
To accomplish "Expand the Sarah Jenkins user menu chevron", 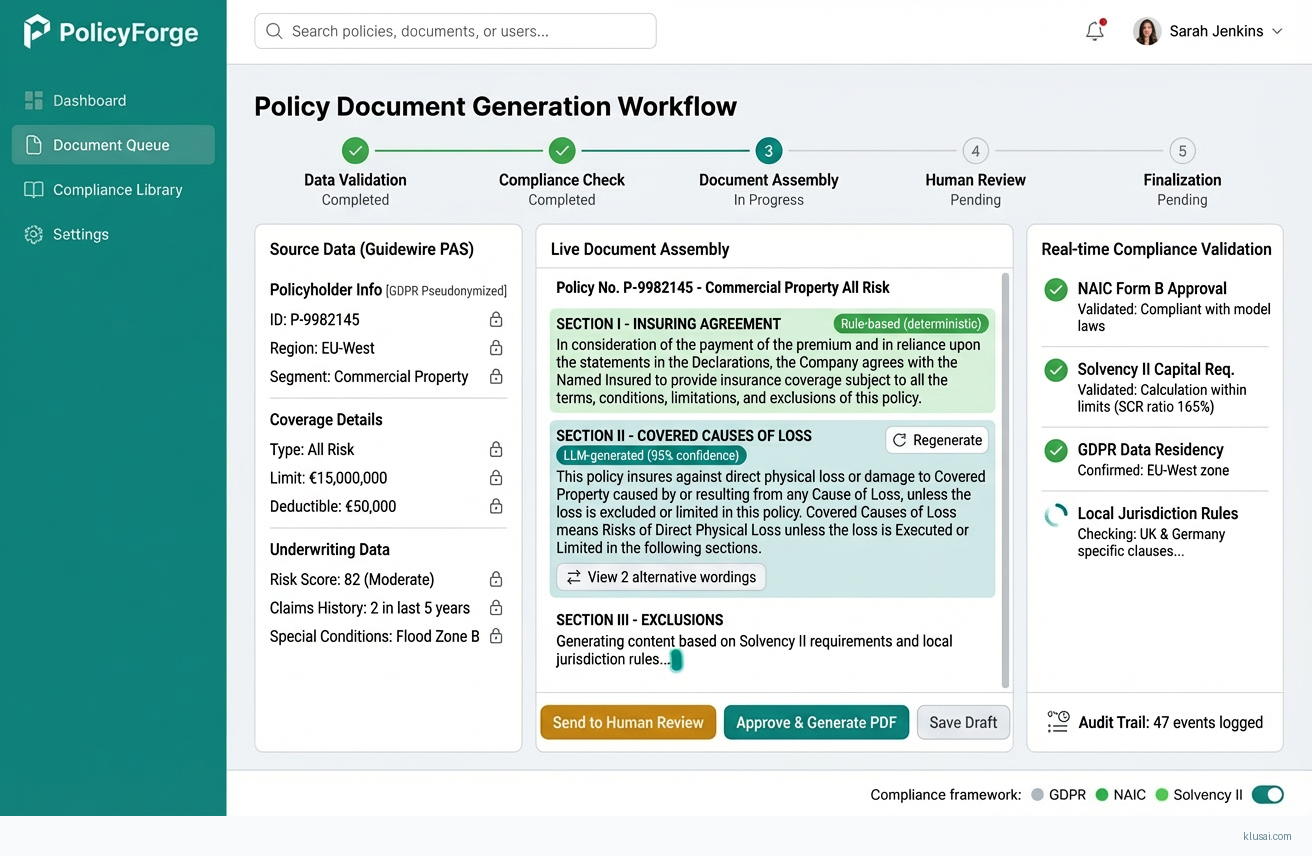I will click(x=1277, y=32).
